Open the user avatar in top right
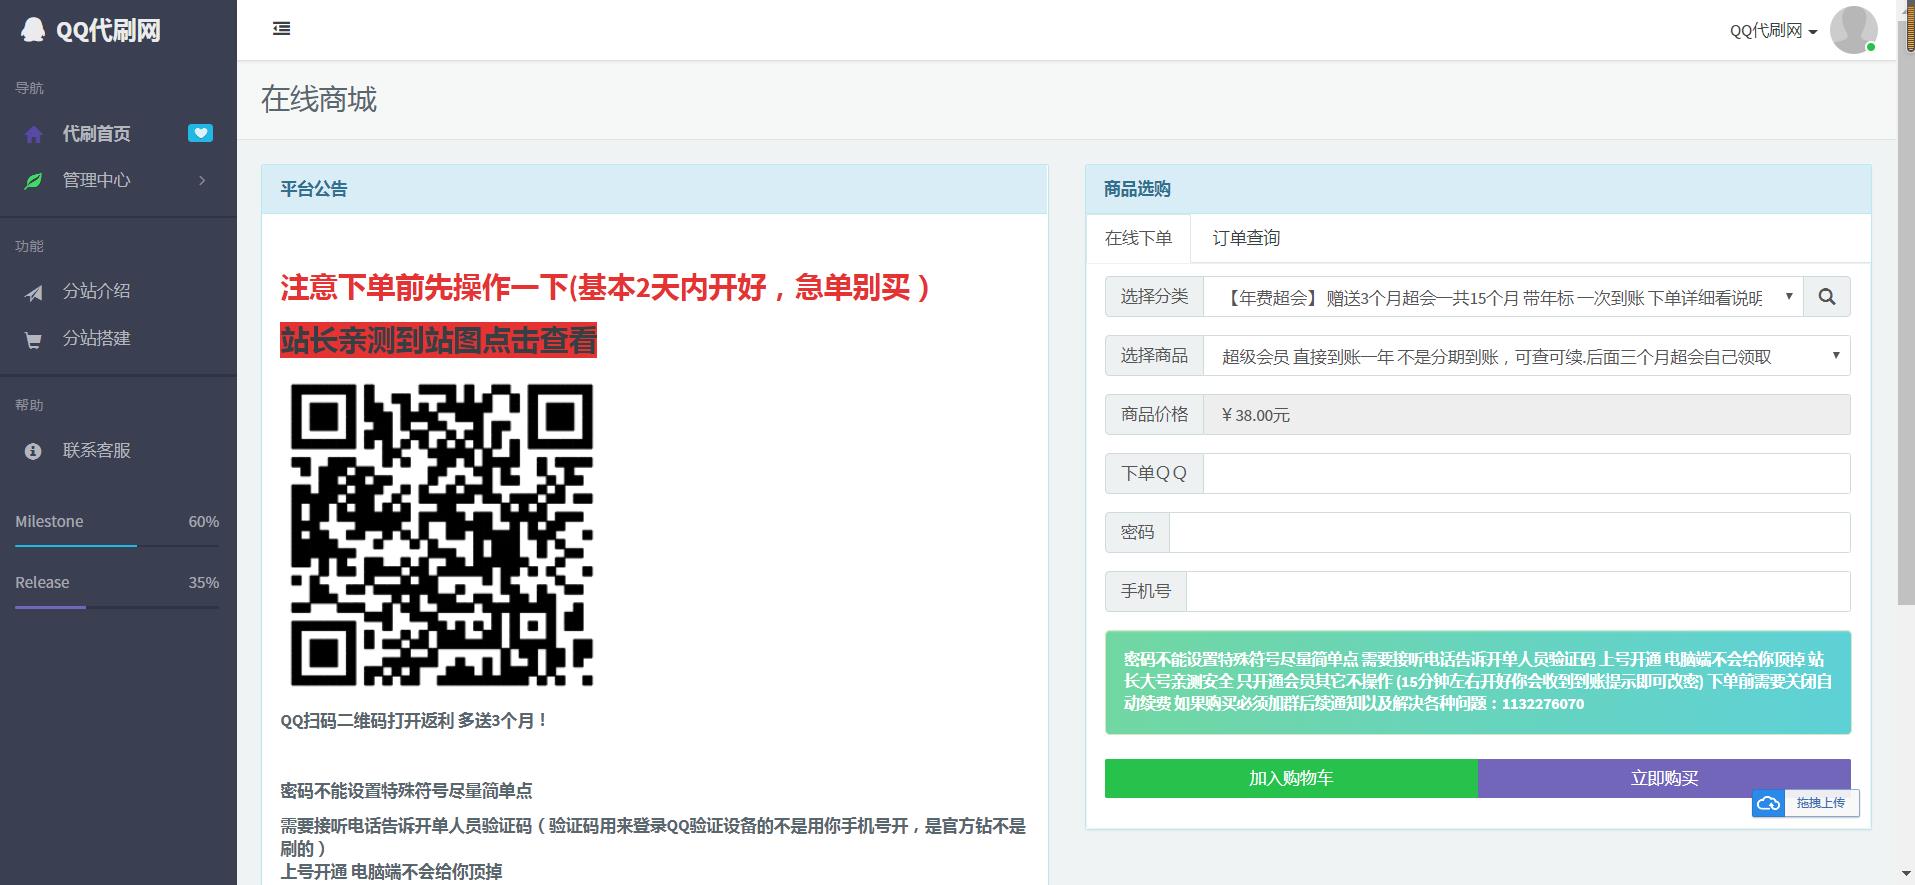Screen dimensions: 1915x885 pyautogui.click(x=1853, y=30)
